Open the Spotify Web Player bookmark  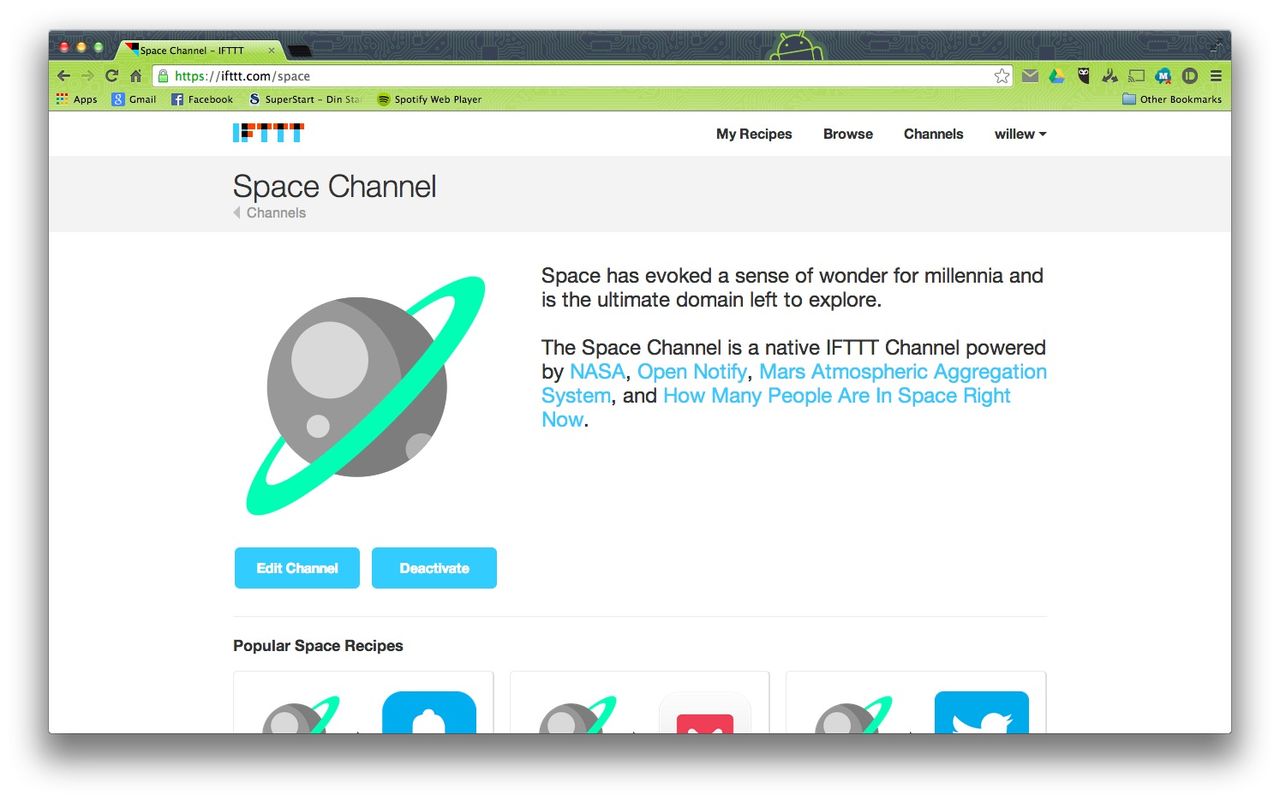(x=429, y=99)
